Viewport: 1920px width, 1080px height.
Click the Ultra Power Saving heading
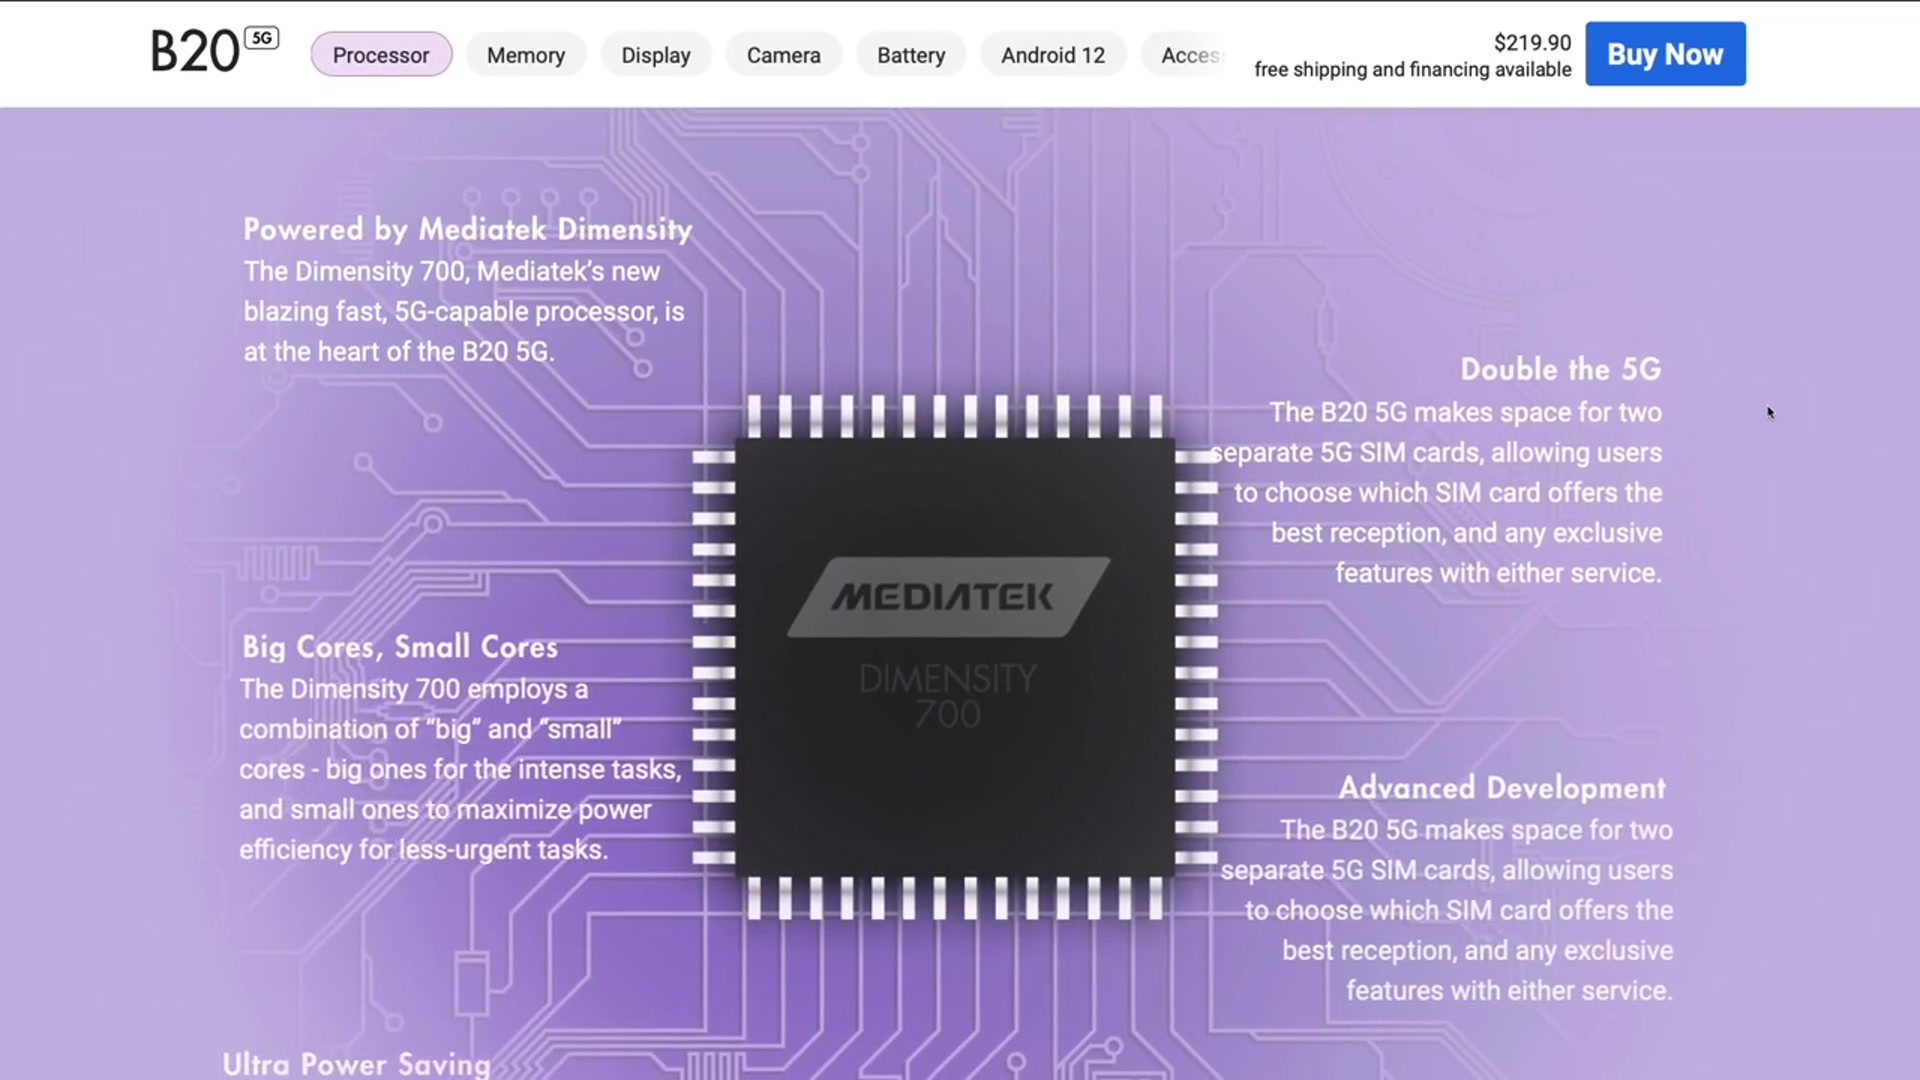click(x=356, y=1063)
